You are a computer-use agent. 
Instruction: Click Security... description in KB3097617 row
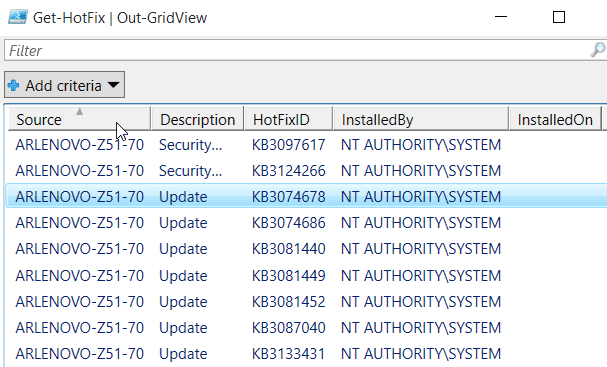(x=190, y=146)
